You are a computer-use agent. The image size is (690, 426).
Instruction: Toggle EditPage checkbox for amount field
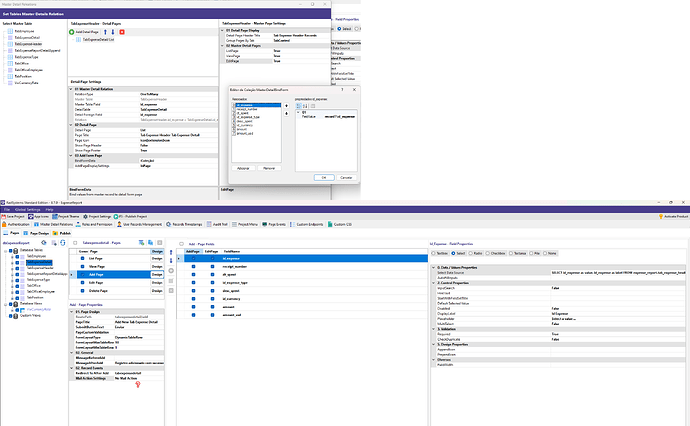(x=213, y=307)
